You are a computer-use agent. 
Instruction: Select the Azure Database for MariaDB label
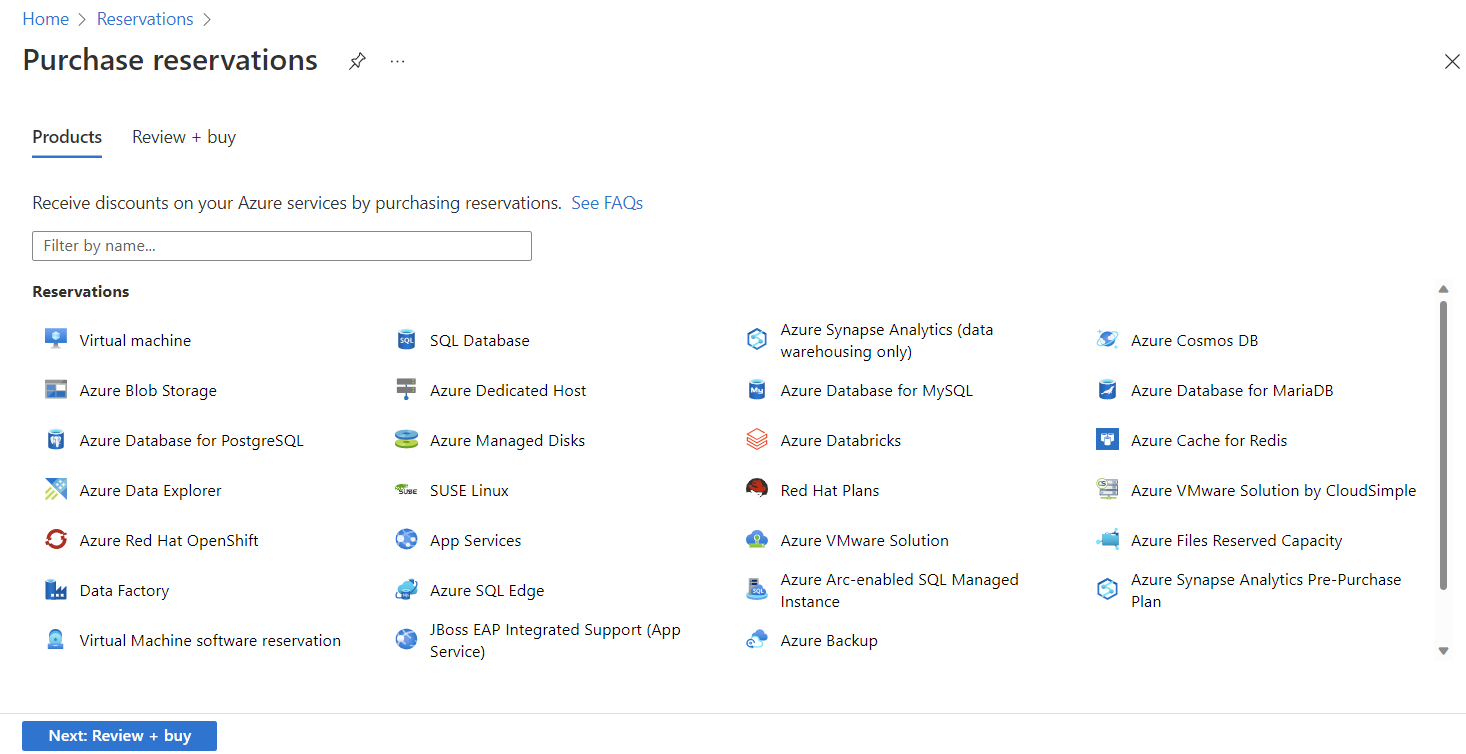tap(1232, 391)
